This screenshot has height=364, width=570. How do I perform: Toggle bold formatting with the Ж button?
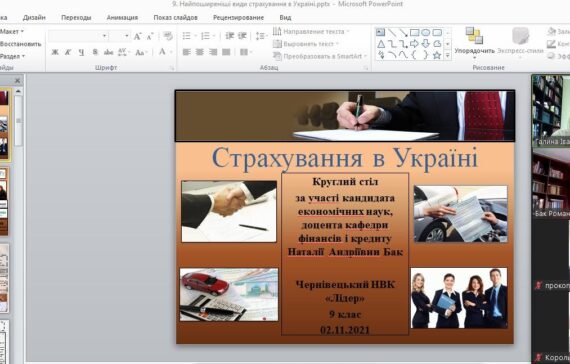click(x=55, y=52)
